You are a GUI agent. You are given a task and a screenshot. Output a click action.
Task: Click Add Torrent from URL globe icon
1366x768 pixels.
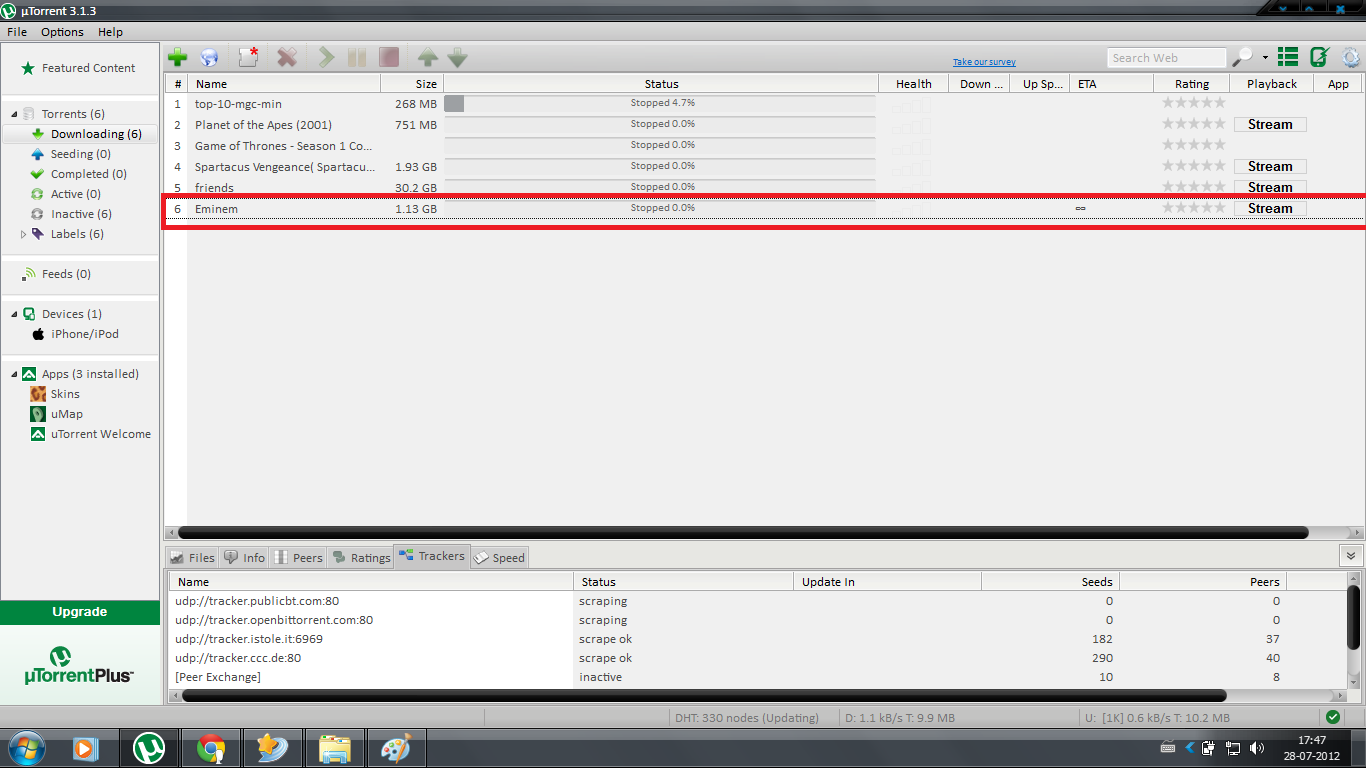coord(209,58)
